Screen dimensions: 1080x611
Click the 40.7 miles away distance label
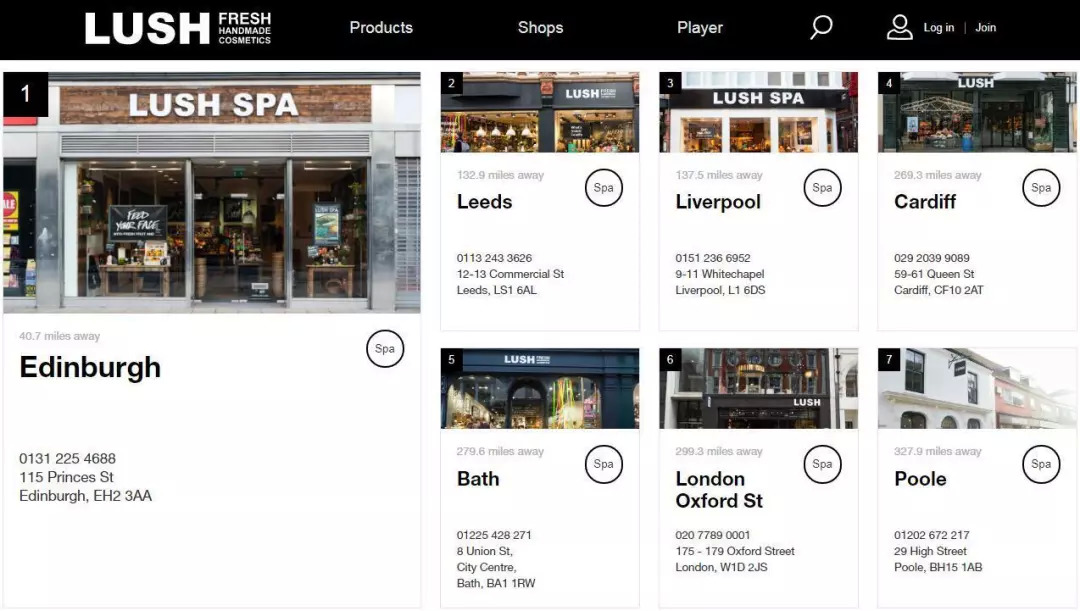[60, 336]
